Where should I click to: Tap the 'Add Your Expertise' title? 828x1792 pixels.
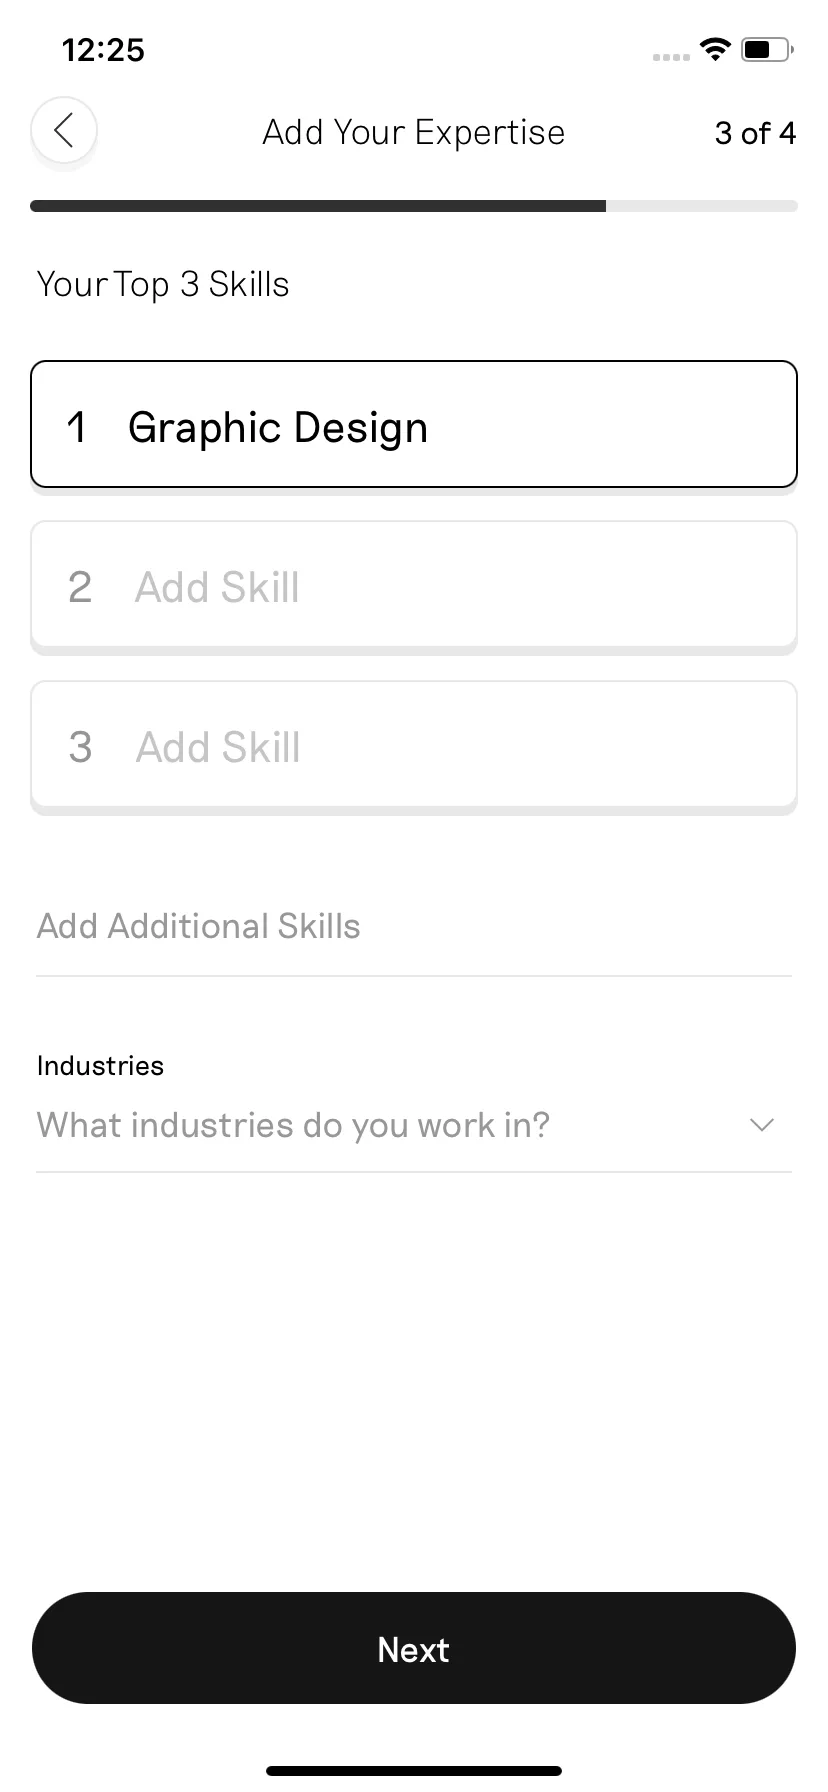[414, 133]
